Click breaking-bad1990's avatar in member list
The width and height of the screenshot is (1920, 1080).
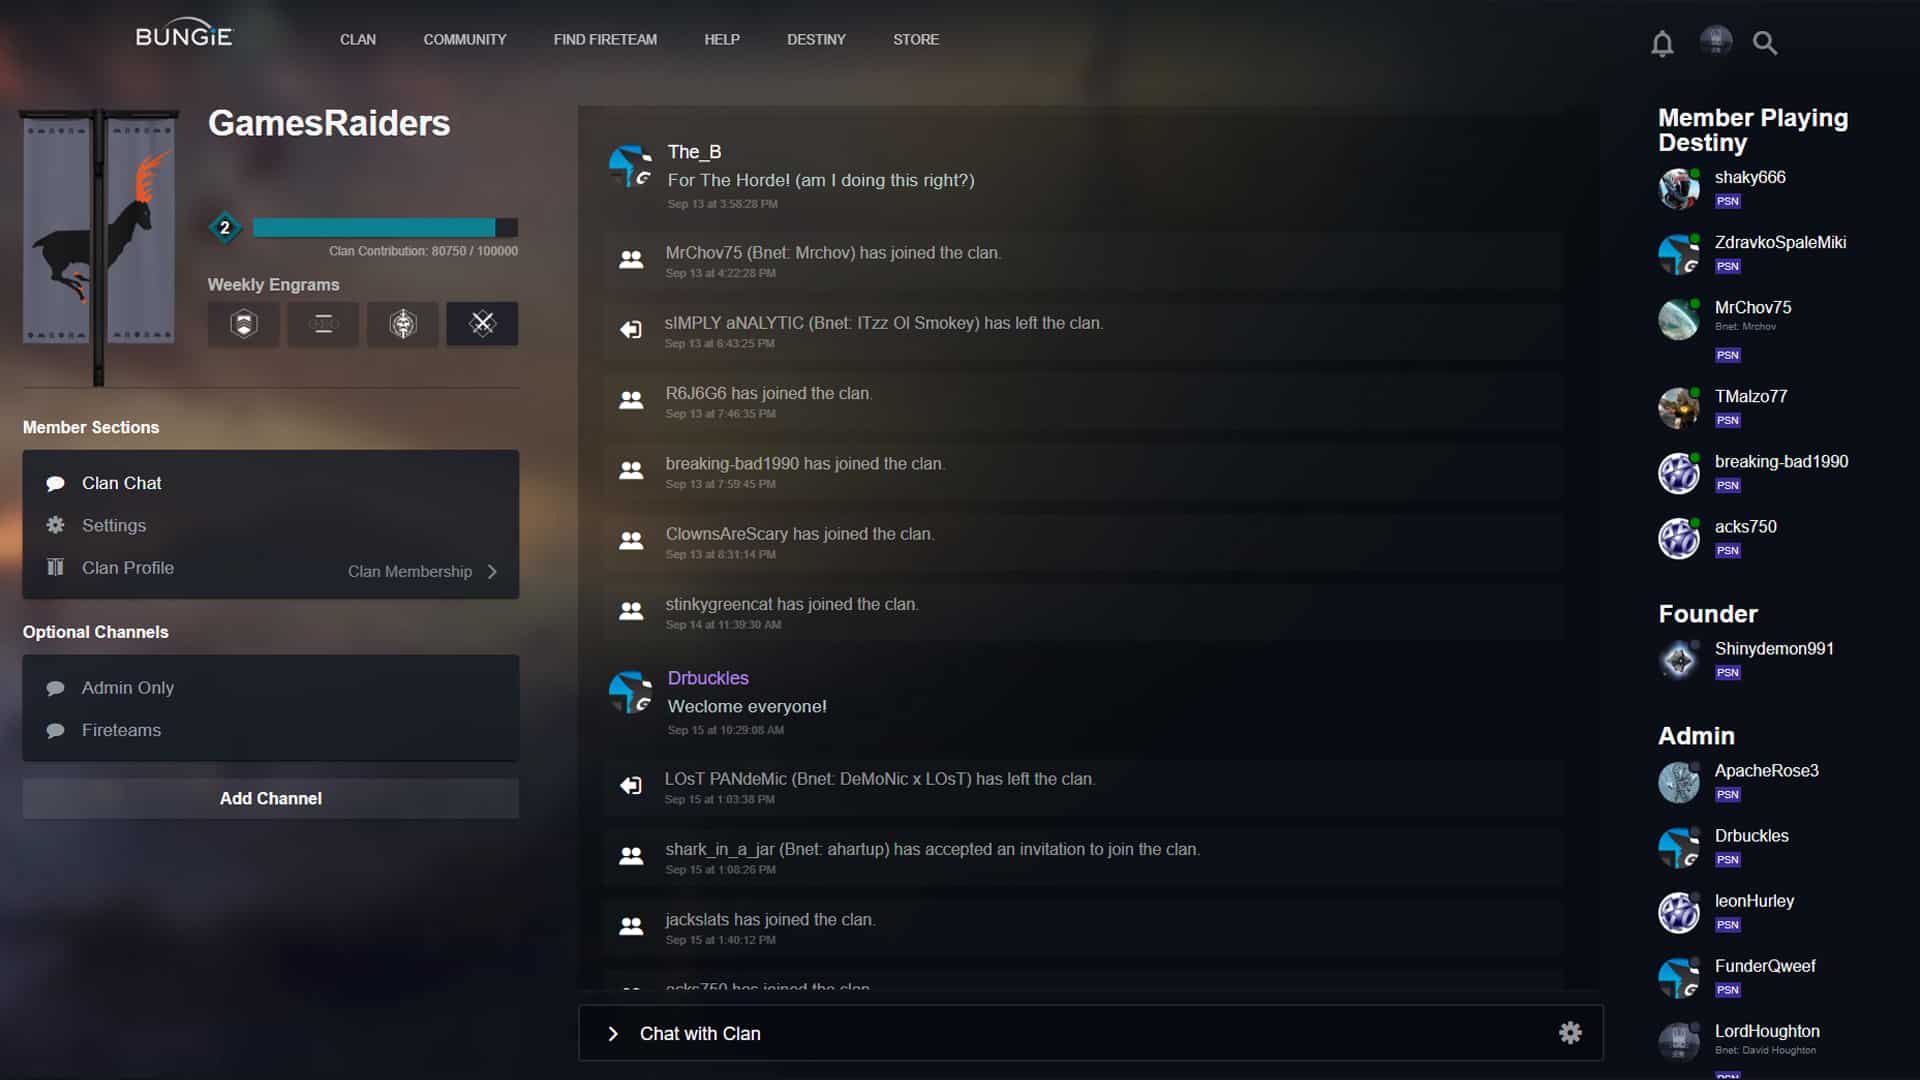click(x=1679, y=473)
